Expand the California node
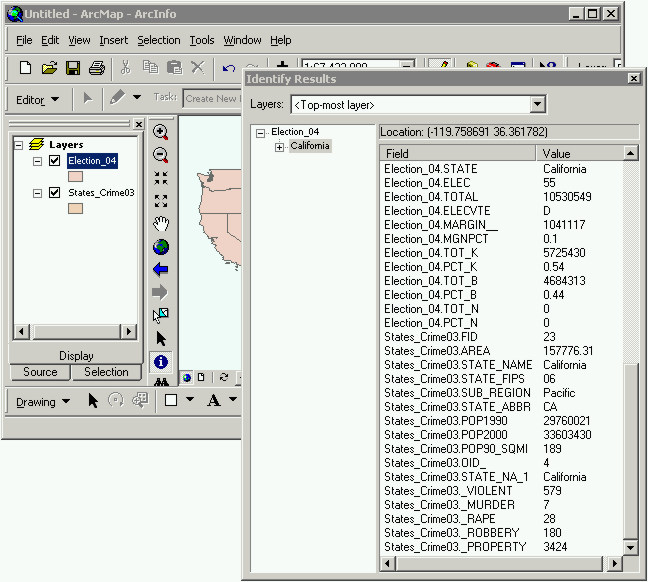 click(x=279, y=147)
